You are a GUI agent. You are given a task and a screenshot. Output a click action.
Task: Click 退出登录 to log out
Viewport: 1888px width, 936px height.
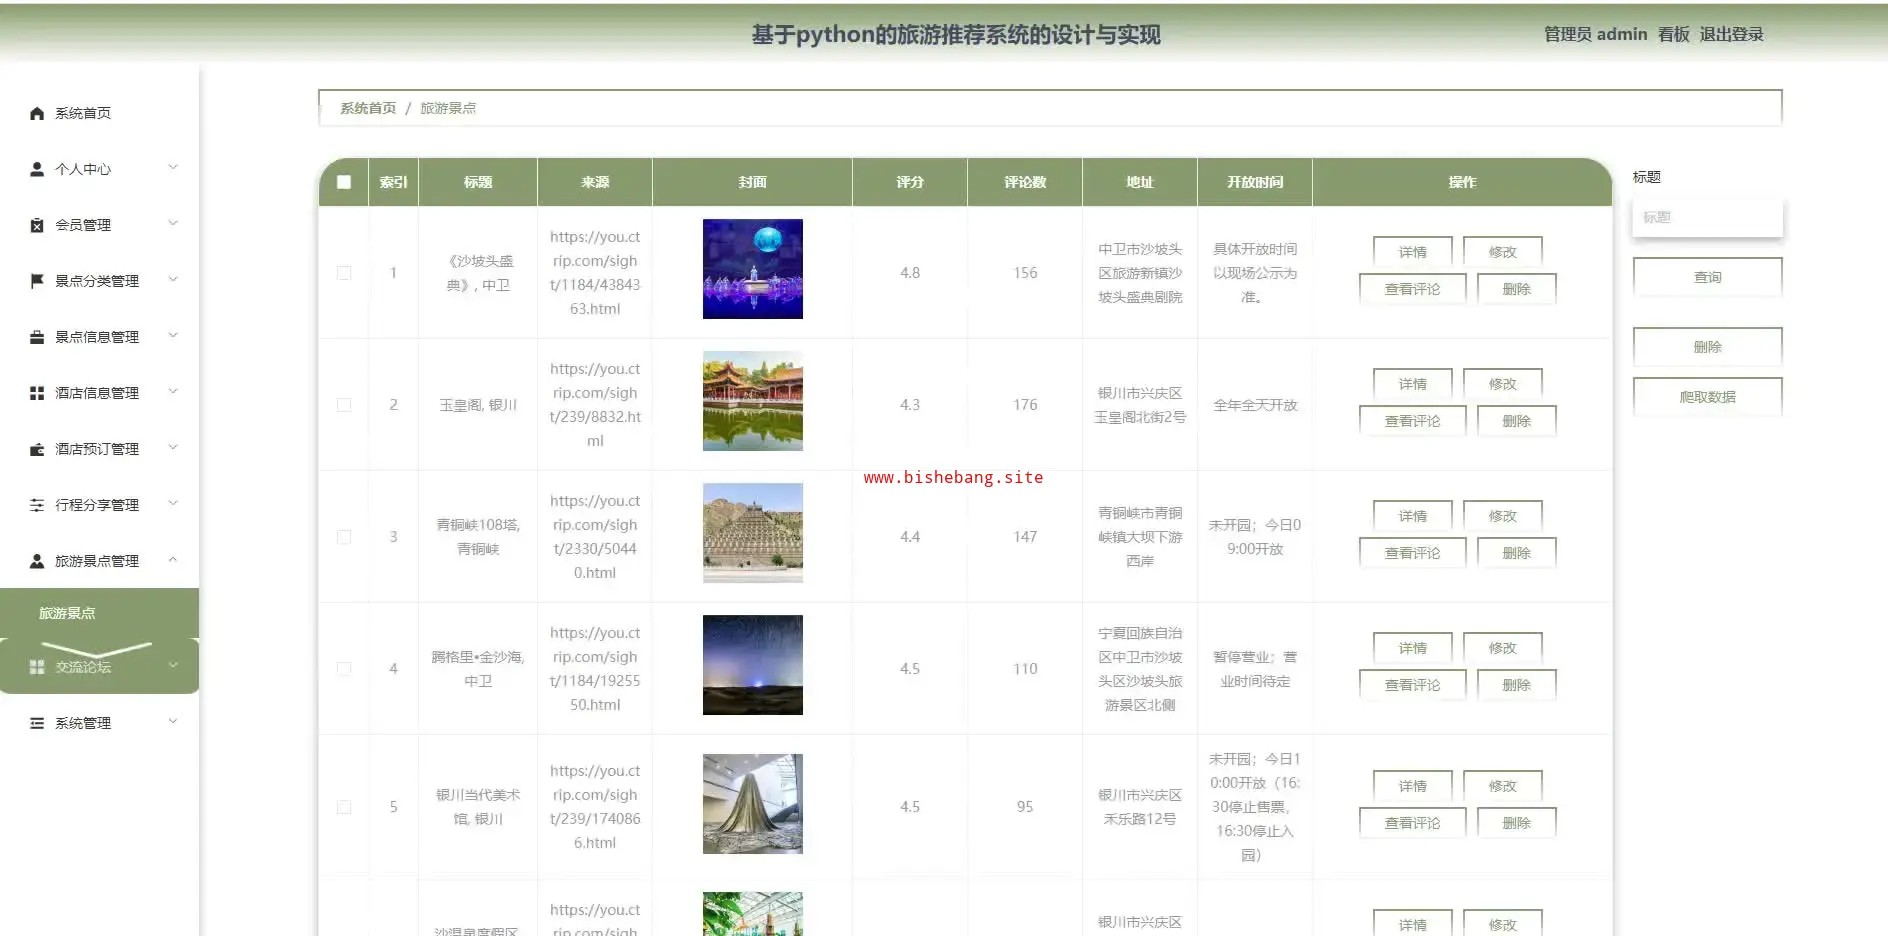pos(1731,34)
